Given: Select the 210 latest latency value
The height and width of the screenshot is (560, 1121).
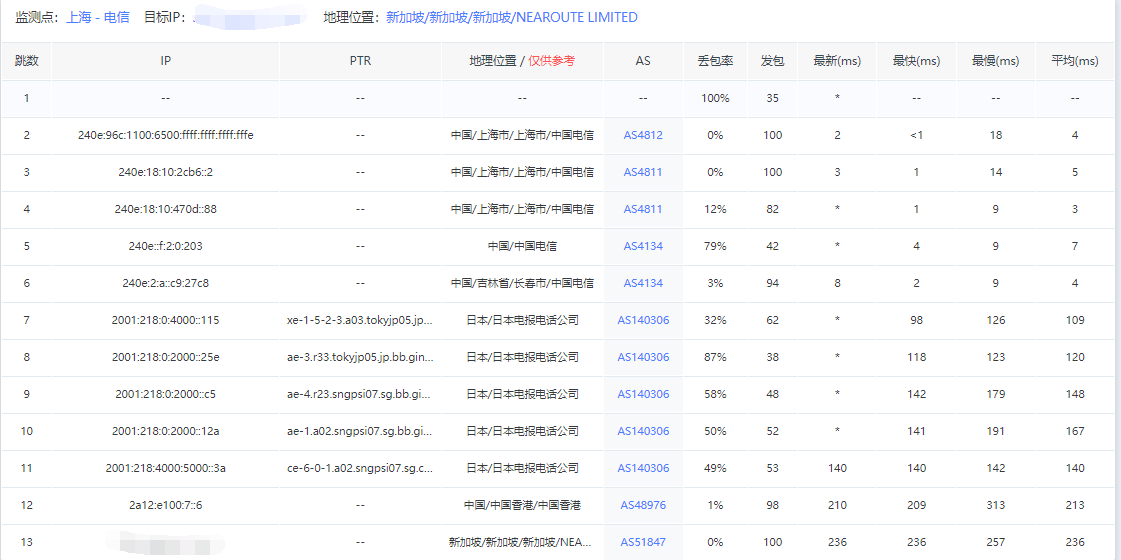Looking at the screenshot, I should [x=836, y=506].
